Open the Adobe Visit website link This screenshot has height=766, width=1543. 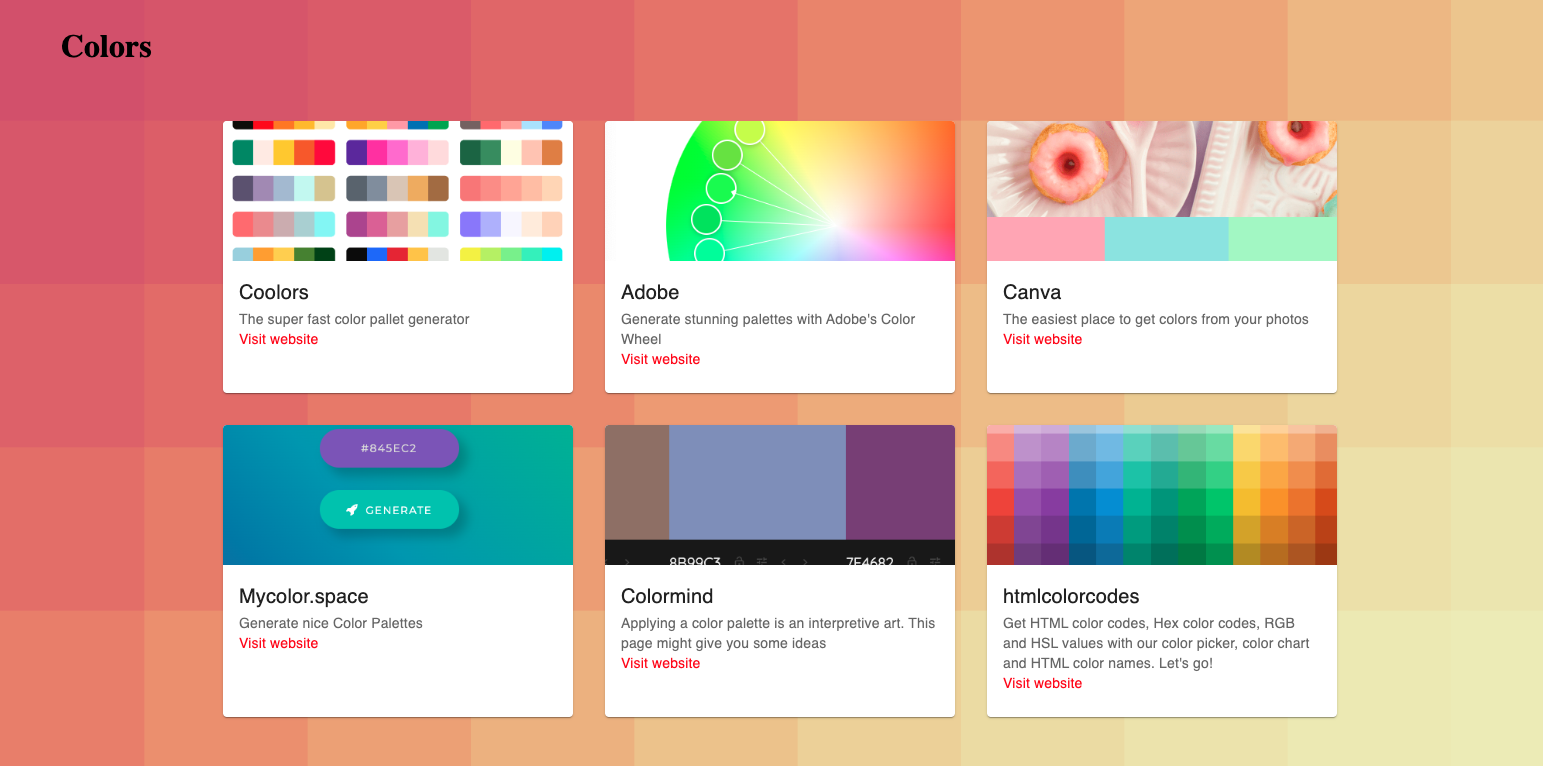[660, 359]
